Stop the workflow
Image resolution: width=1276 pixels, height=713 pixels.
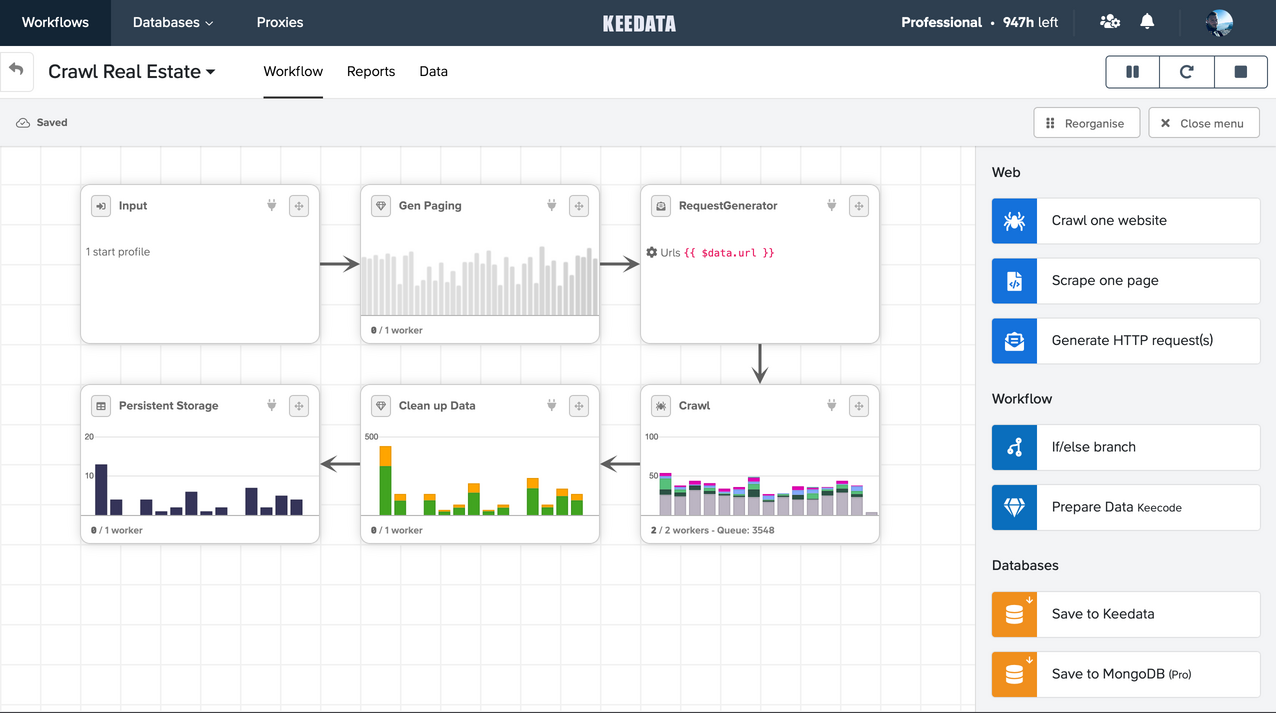tap(1241, 72)
